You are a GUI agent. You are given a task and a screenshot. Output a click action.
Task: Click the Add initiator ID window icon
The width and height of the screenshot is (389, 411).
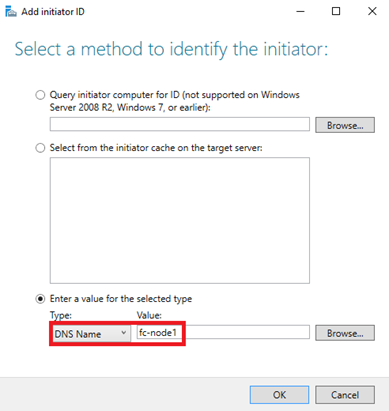point(11,12)
